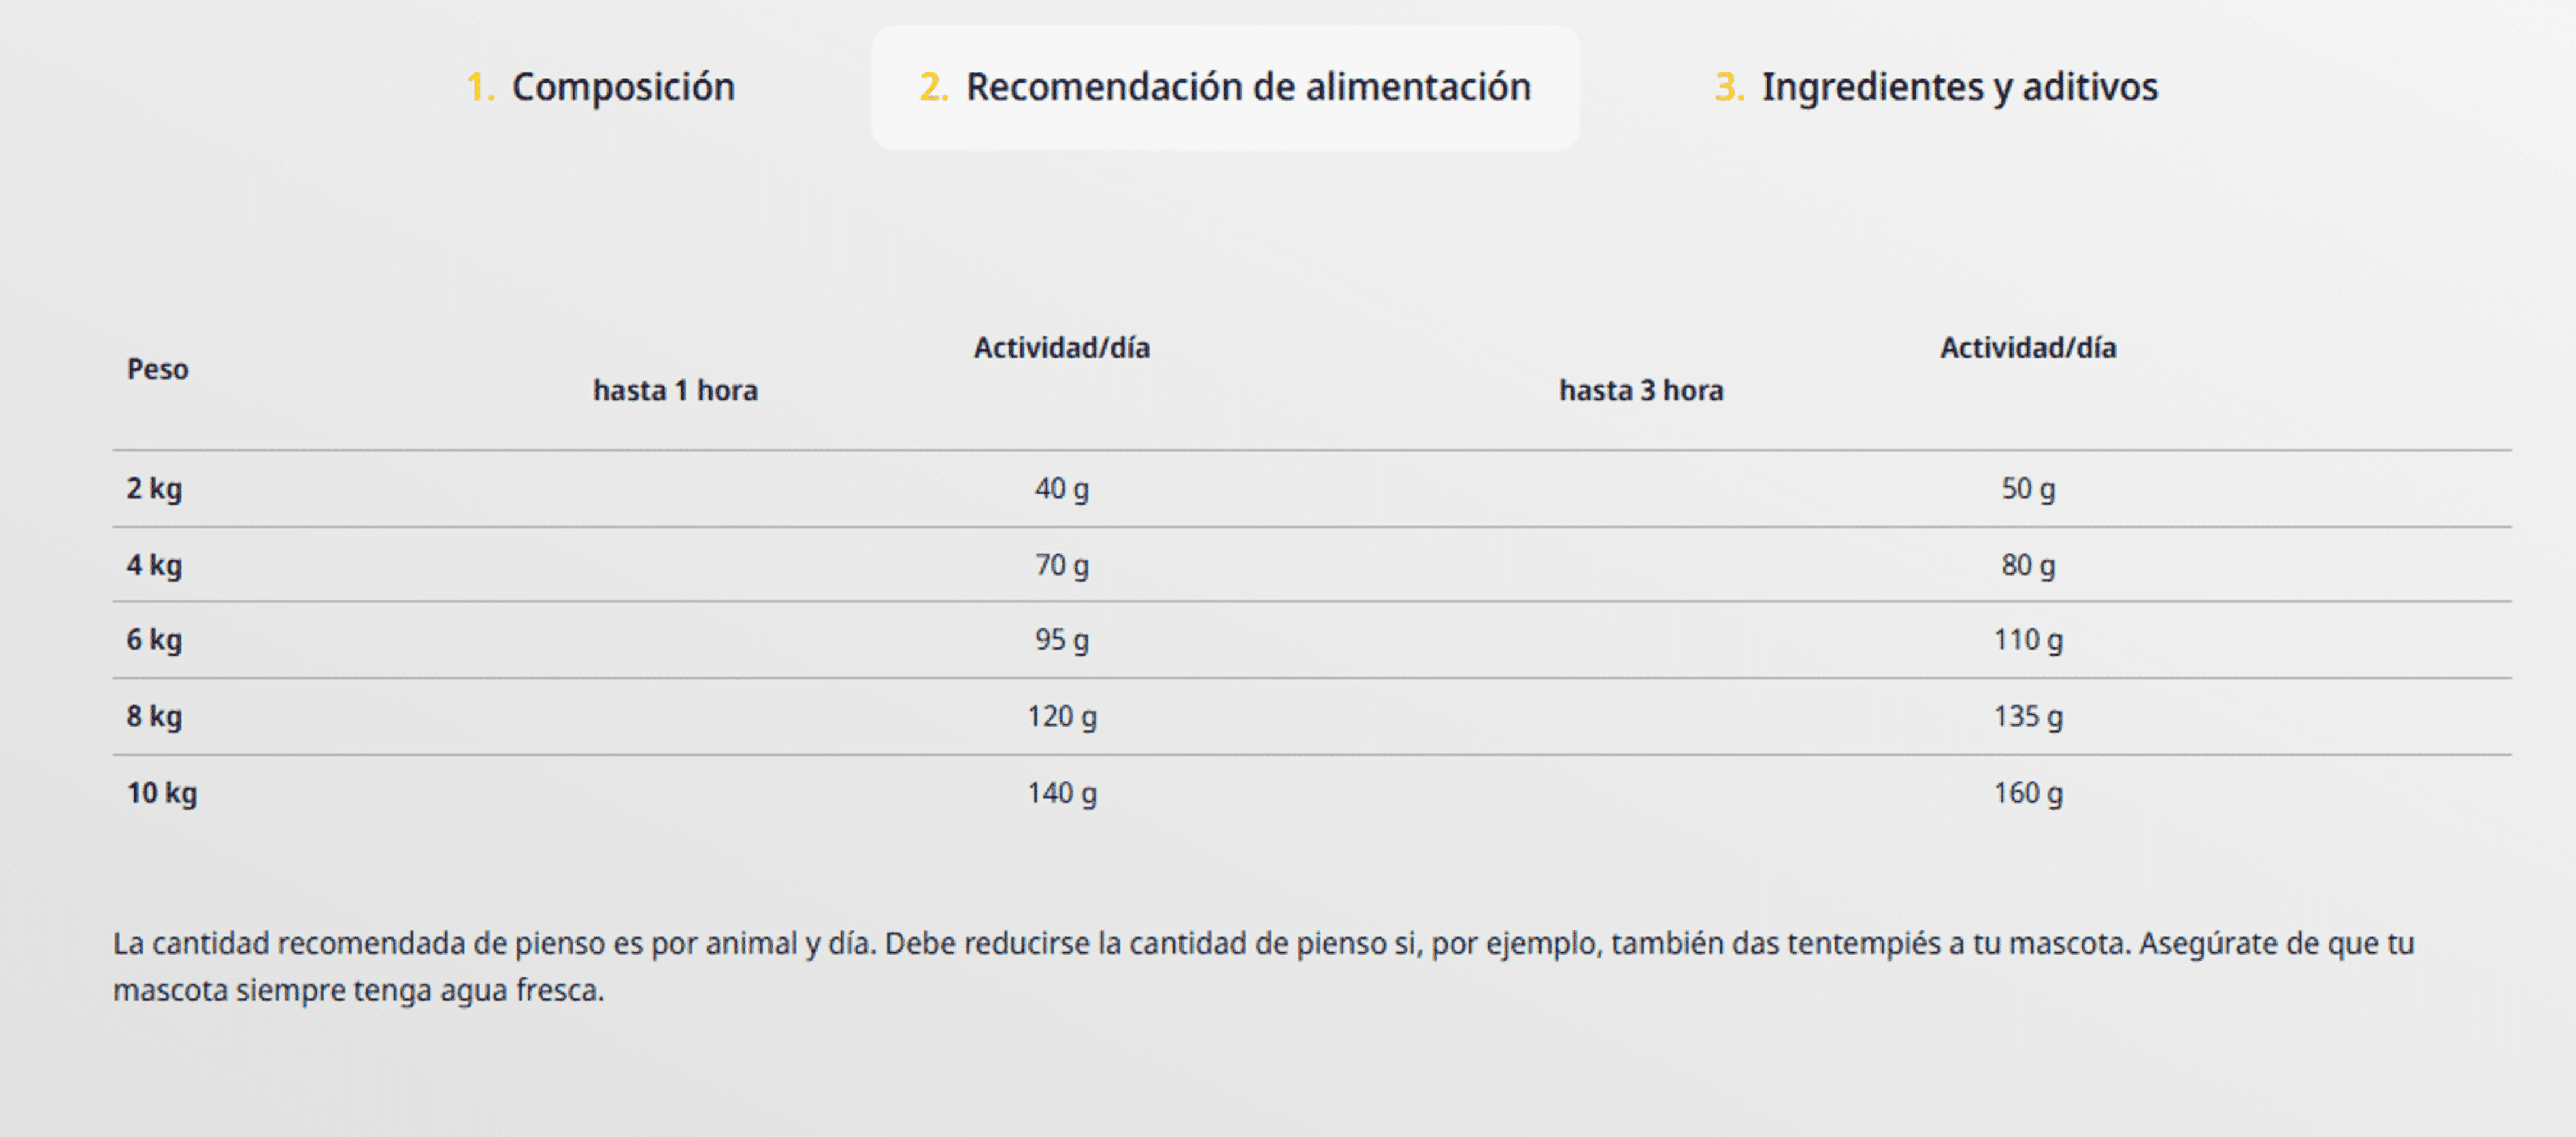Click the 120 g table cell
The height and width of the screenshot is (1137, 2576).
click(x=1062, y=716)
